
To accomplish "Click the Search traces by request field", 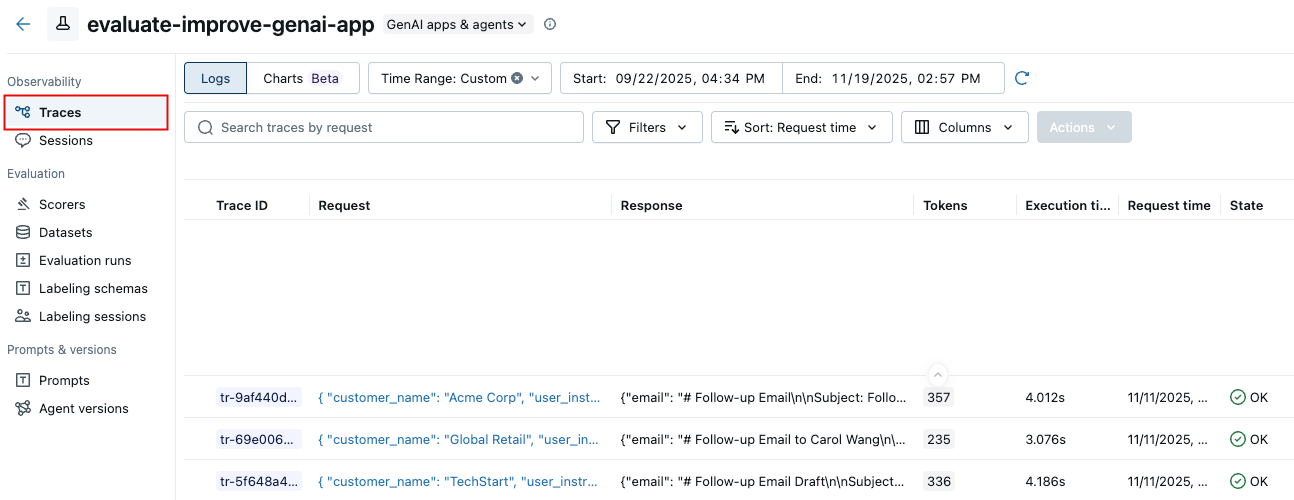I will 384,127.
